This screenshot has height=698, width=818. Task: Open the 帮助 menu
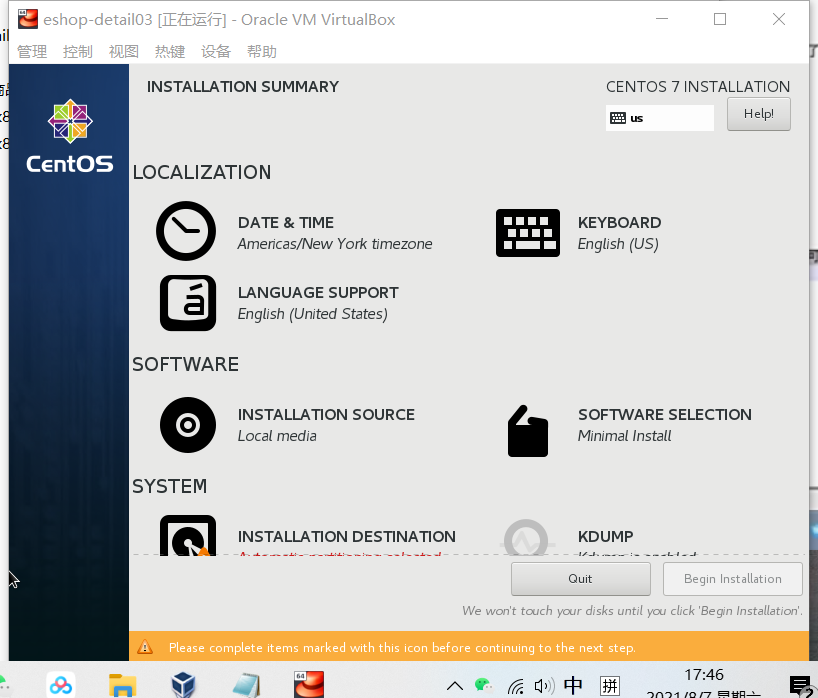262,52
